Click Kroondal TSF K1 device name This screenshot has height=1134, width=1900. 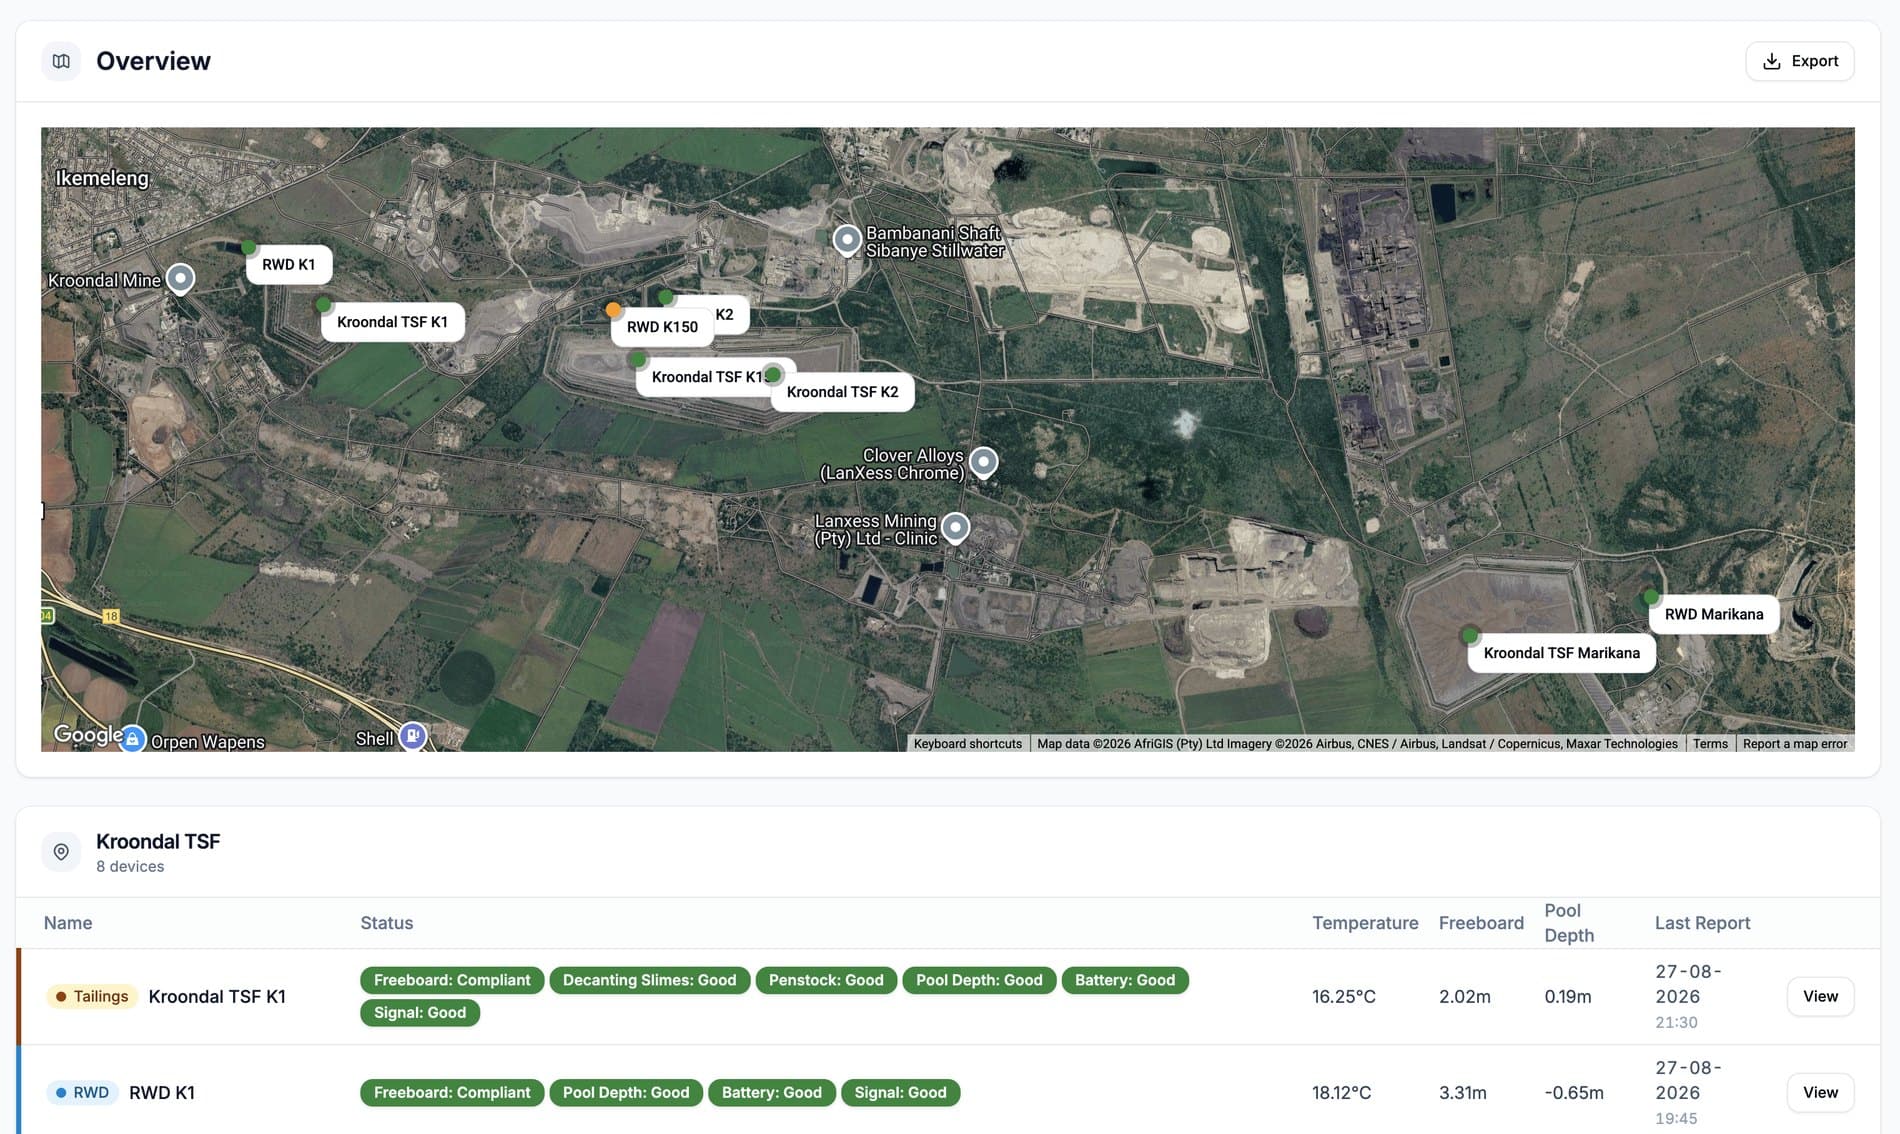click(217, 997)
